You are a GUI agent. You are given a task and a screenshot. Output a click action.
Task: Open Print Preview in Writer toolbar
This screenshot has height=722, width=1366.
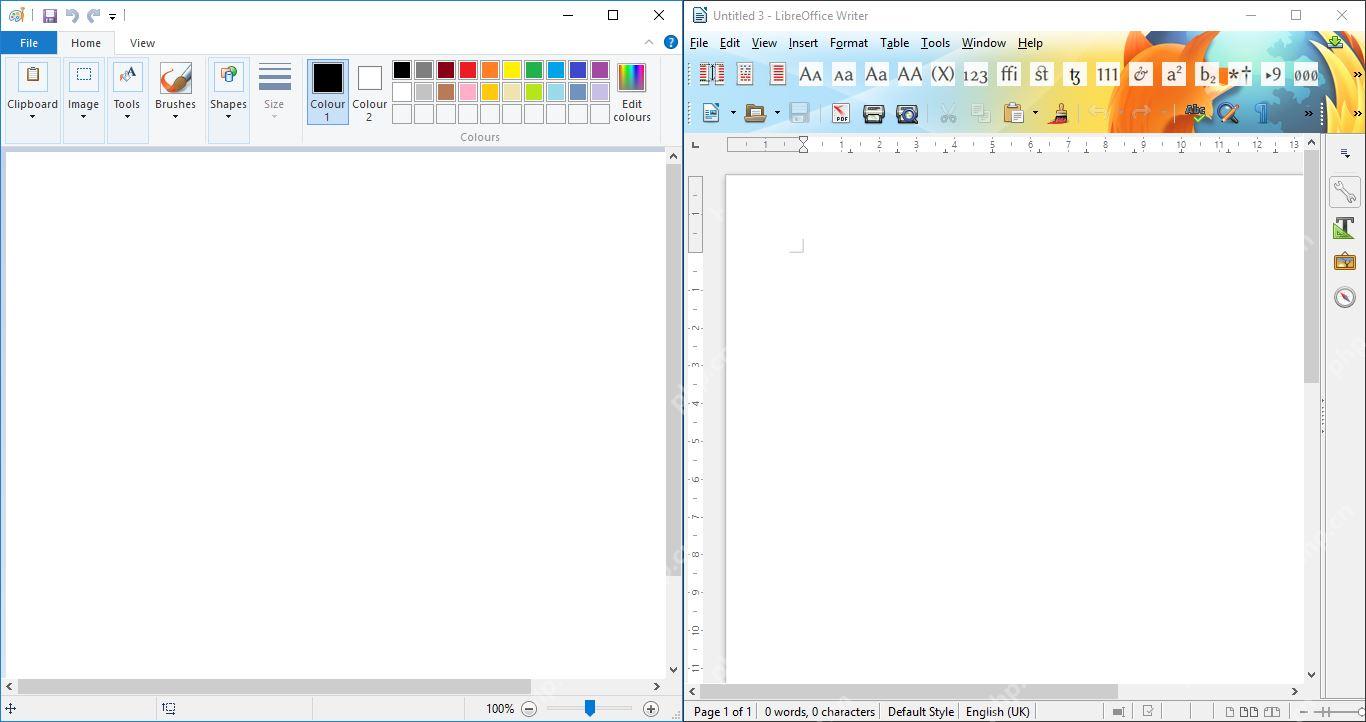pyautogui.click(x=907, y=113)
